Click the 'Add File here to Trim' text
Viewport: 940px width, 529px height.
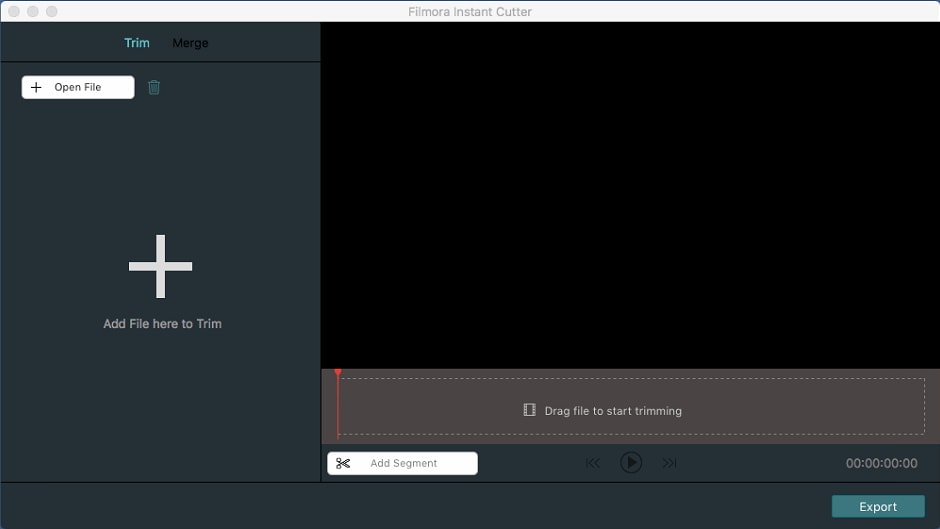pos(162,324)
